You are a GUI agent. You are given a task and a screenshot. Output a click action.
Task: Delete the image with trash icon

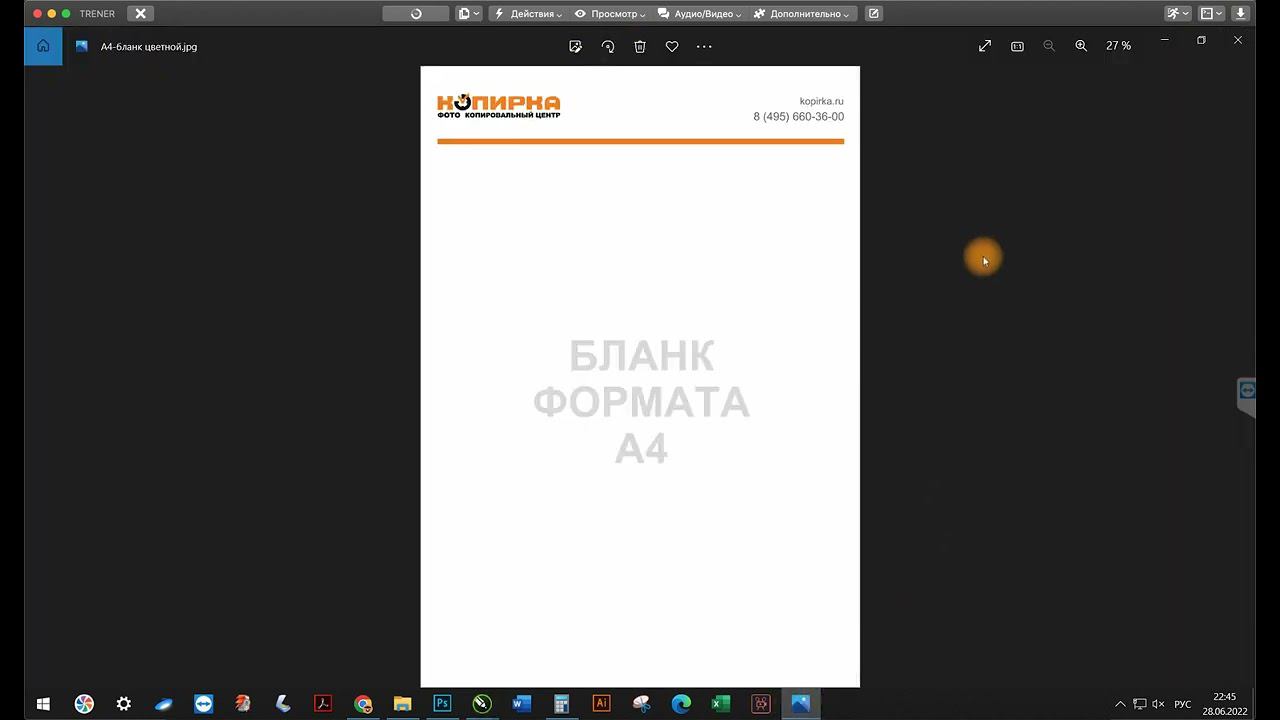(x=640, y=46)
